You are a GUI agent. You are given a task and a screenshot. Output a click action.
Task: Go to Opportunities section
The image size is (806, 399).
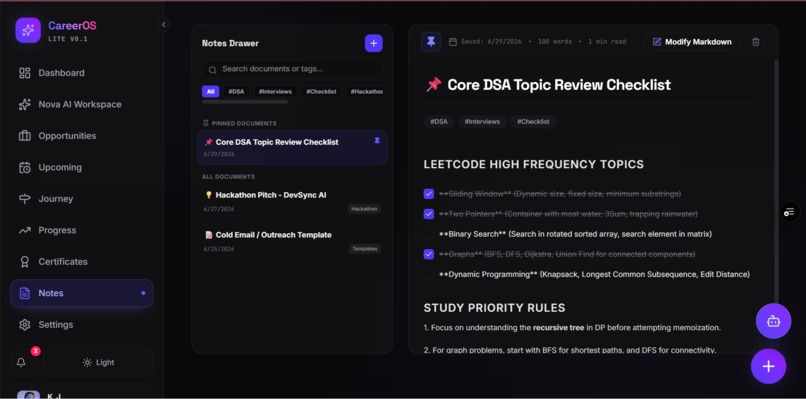point(82,136)
